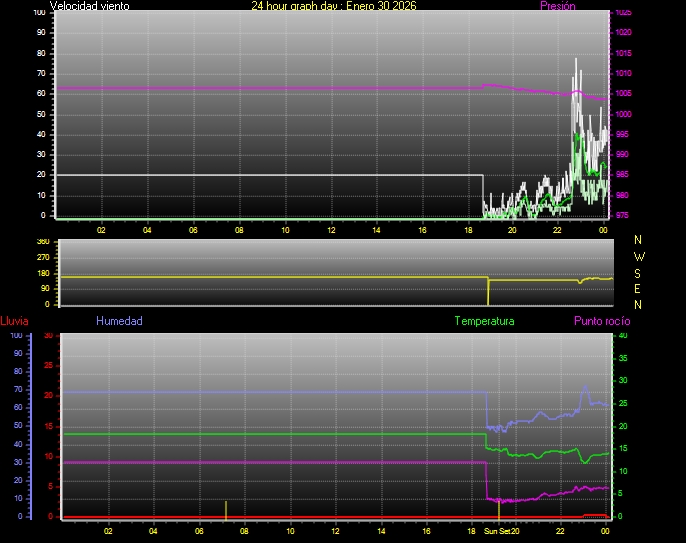
Task: Select the magenta 'Presión' legend label
Action: [x=557, y=6]
